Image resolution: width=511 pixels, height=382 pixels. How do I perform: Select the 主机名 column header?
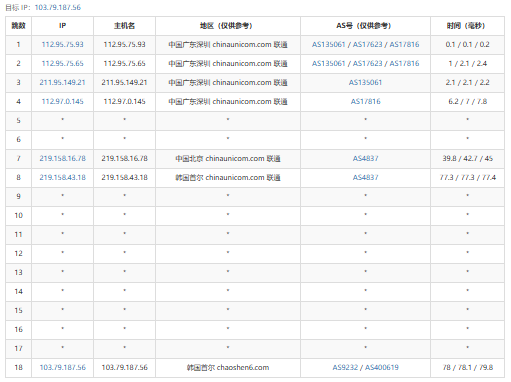(124, 26)
